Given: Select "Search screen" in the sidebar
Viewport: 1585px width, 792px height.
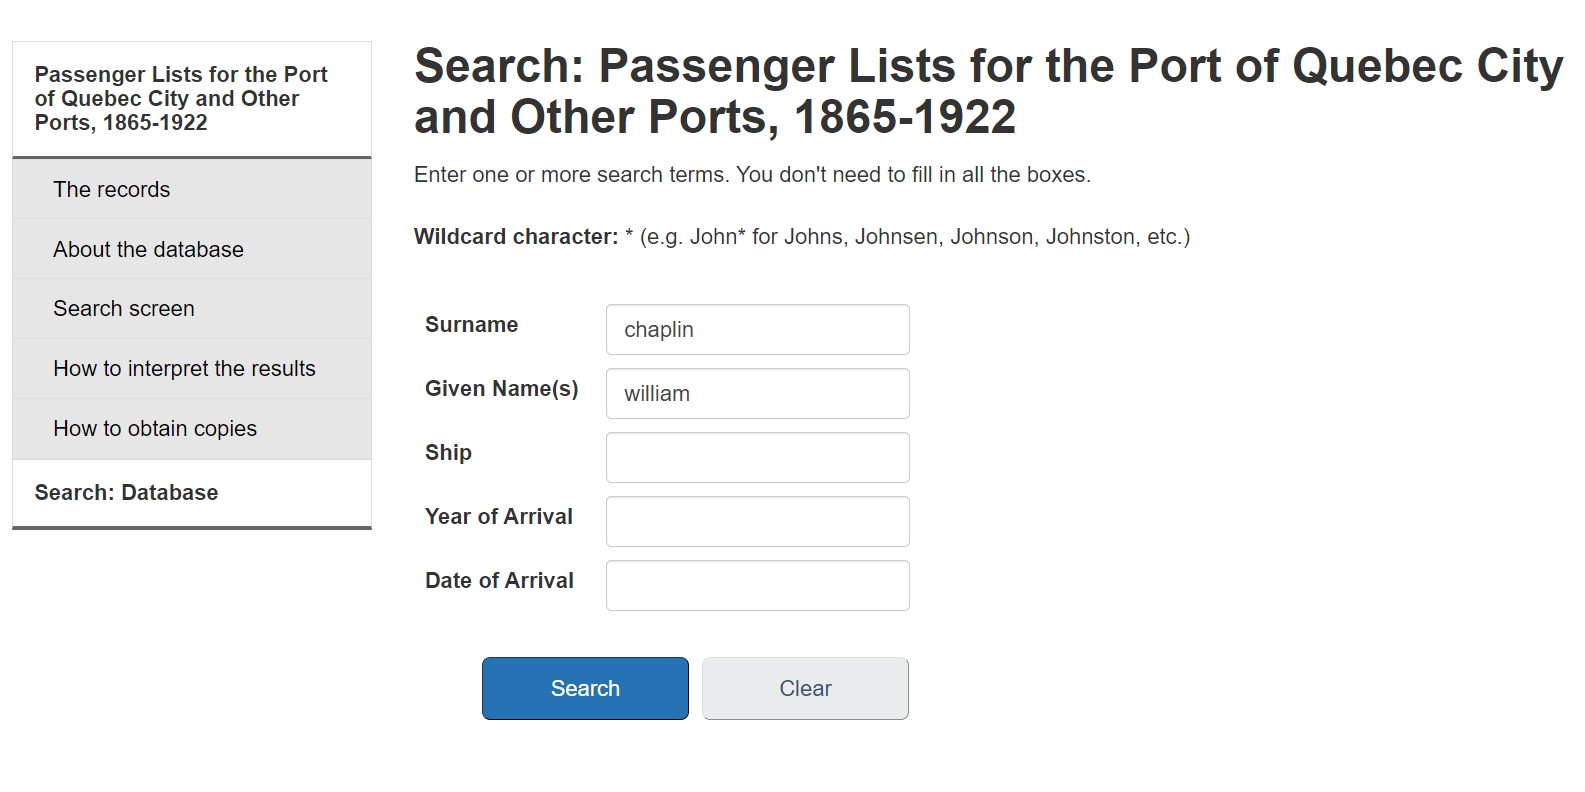Looking at the screenshot, I should [x=124, y=309].
